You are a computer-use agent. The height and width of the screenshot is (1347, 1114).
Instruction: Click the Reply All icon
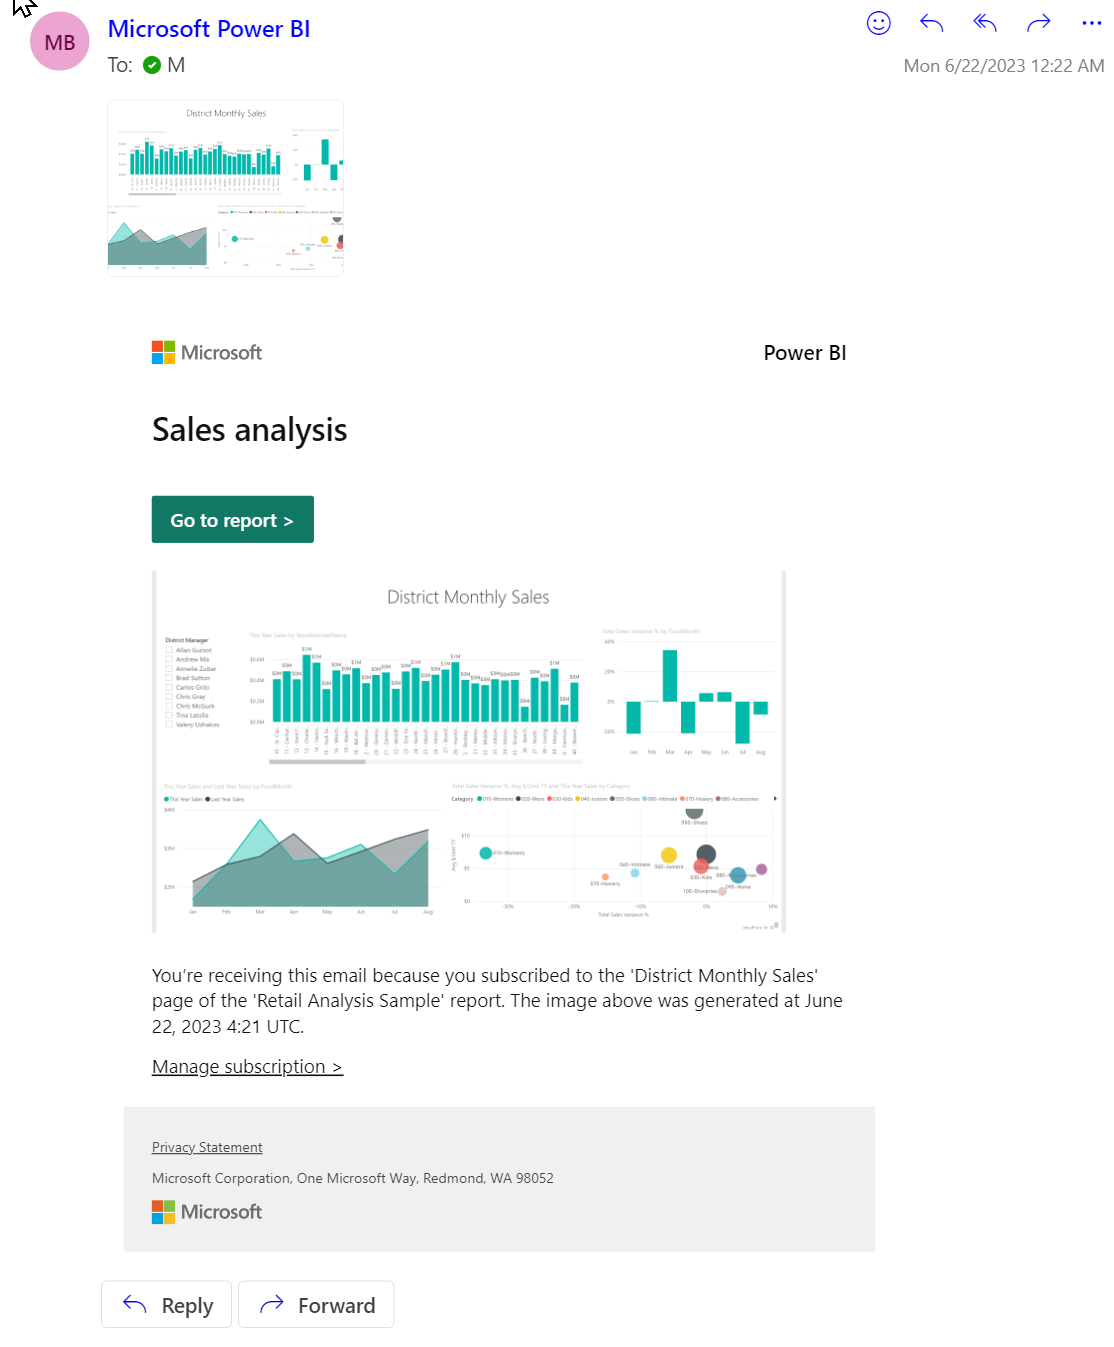(984, 23)
